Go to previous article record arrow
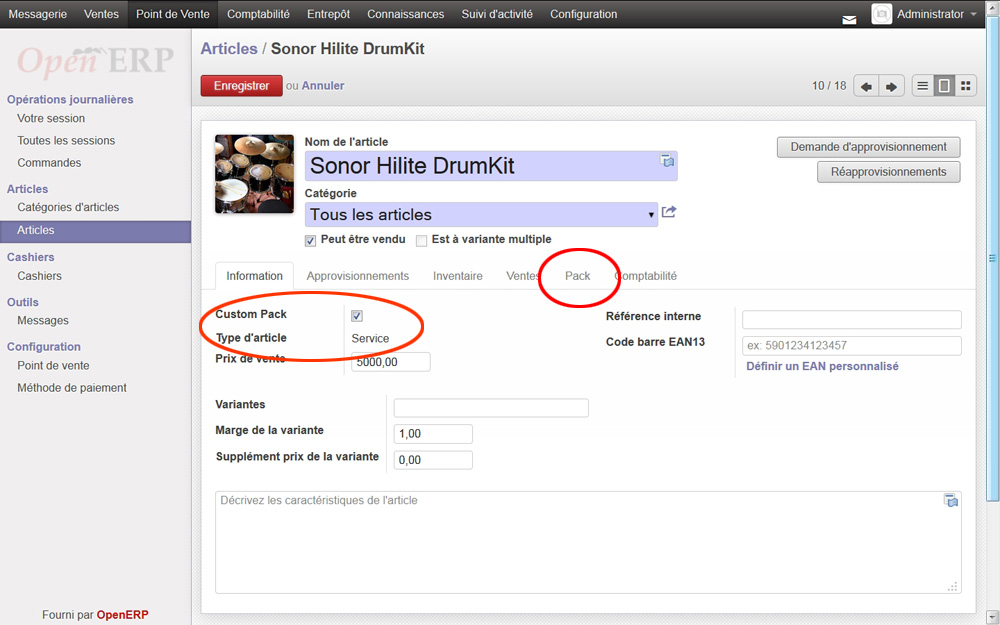 point(866,86)
